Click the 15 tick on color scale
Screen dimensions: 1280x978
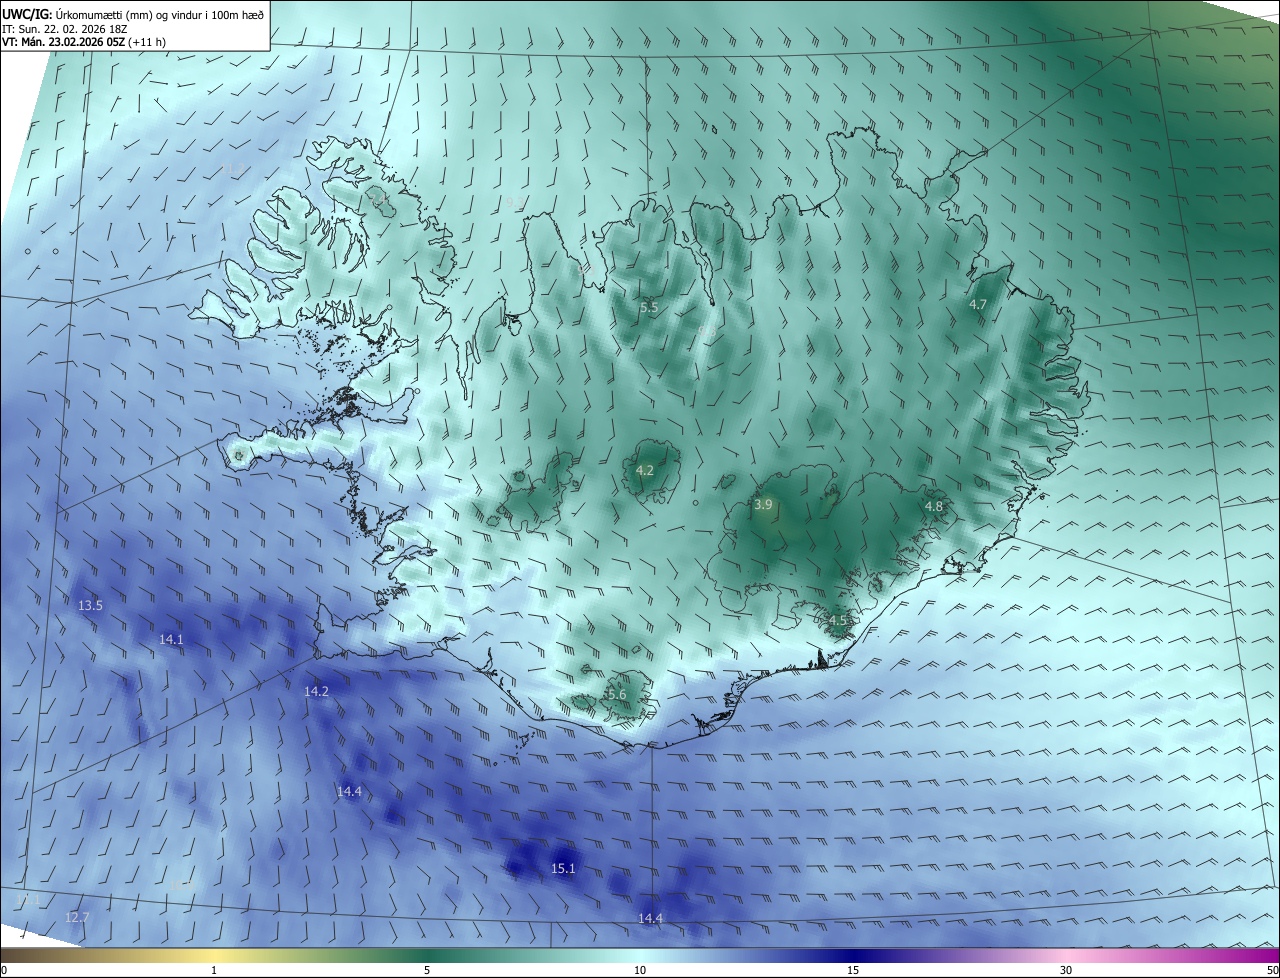click(x=853, y=971)
